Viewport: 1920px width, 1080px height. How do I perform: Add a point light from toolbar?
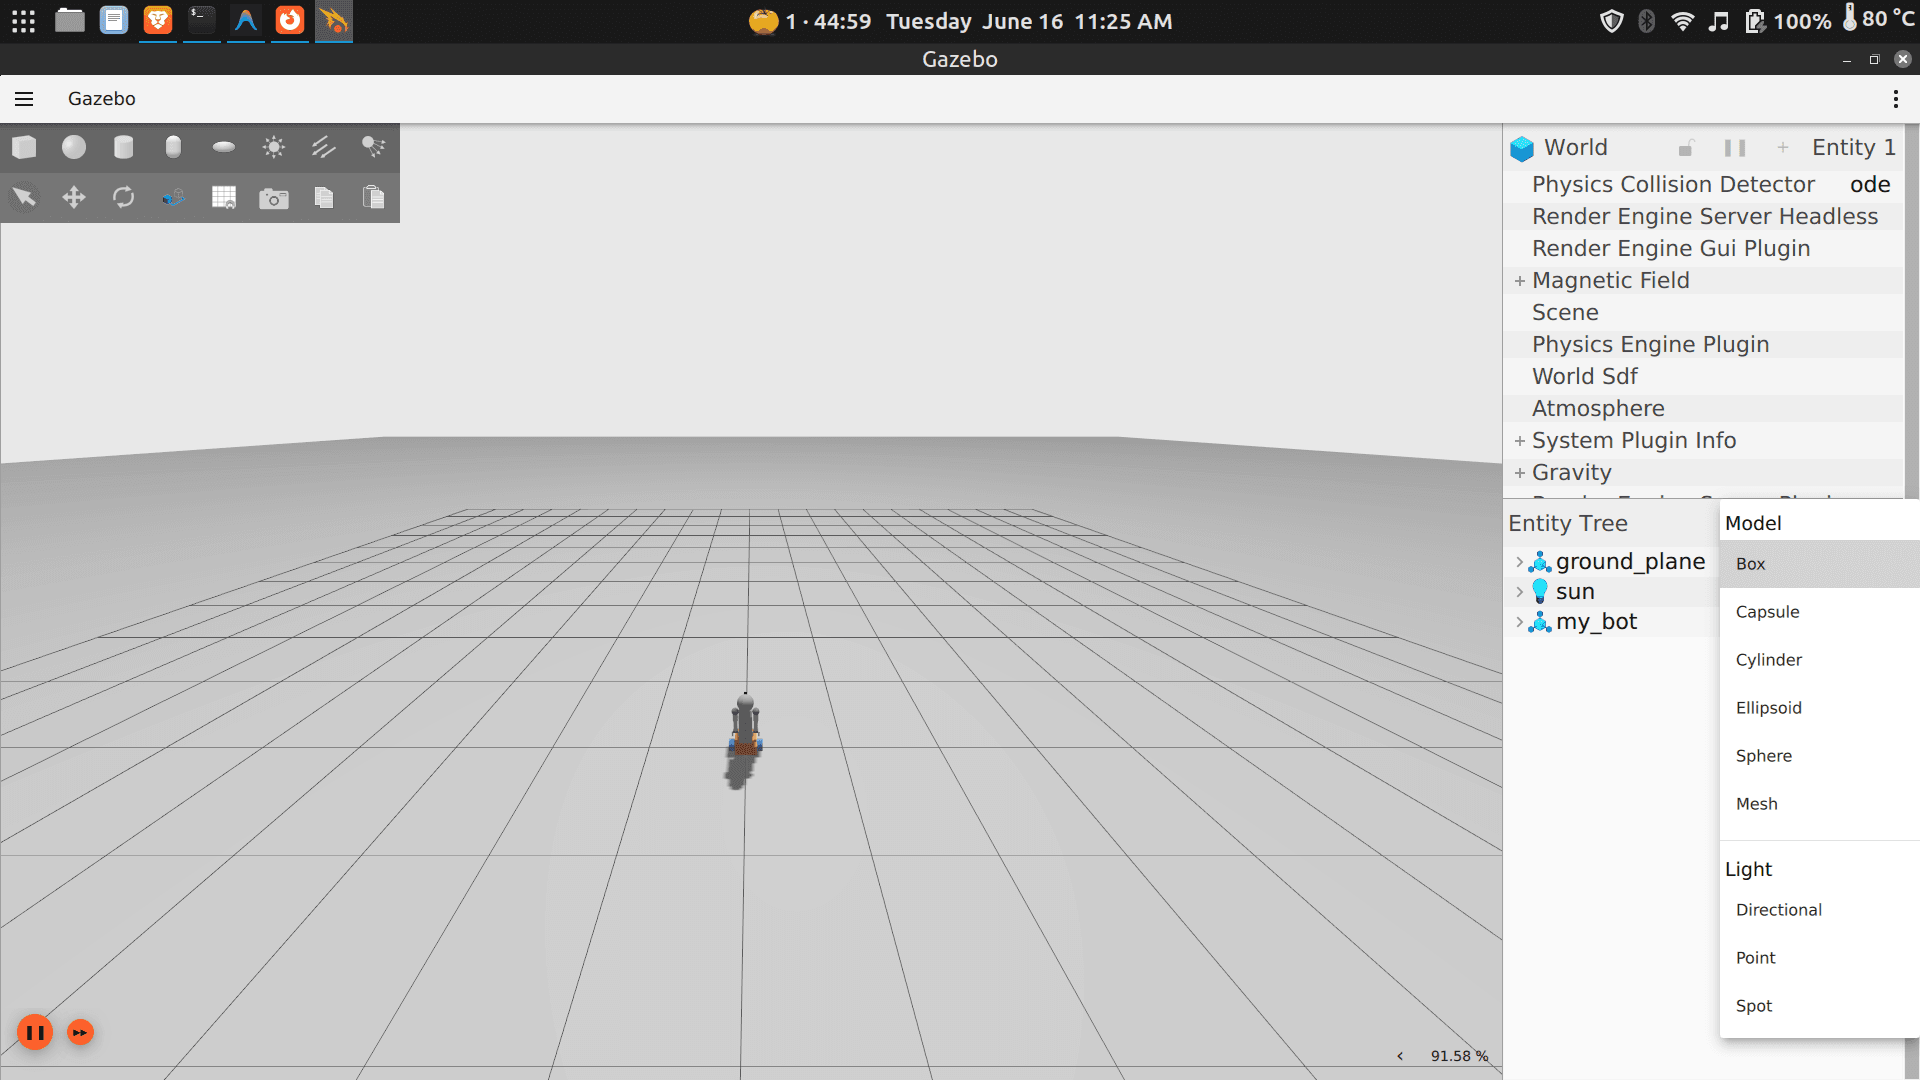click(x=274, y=148)
